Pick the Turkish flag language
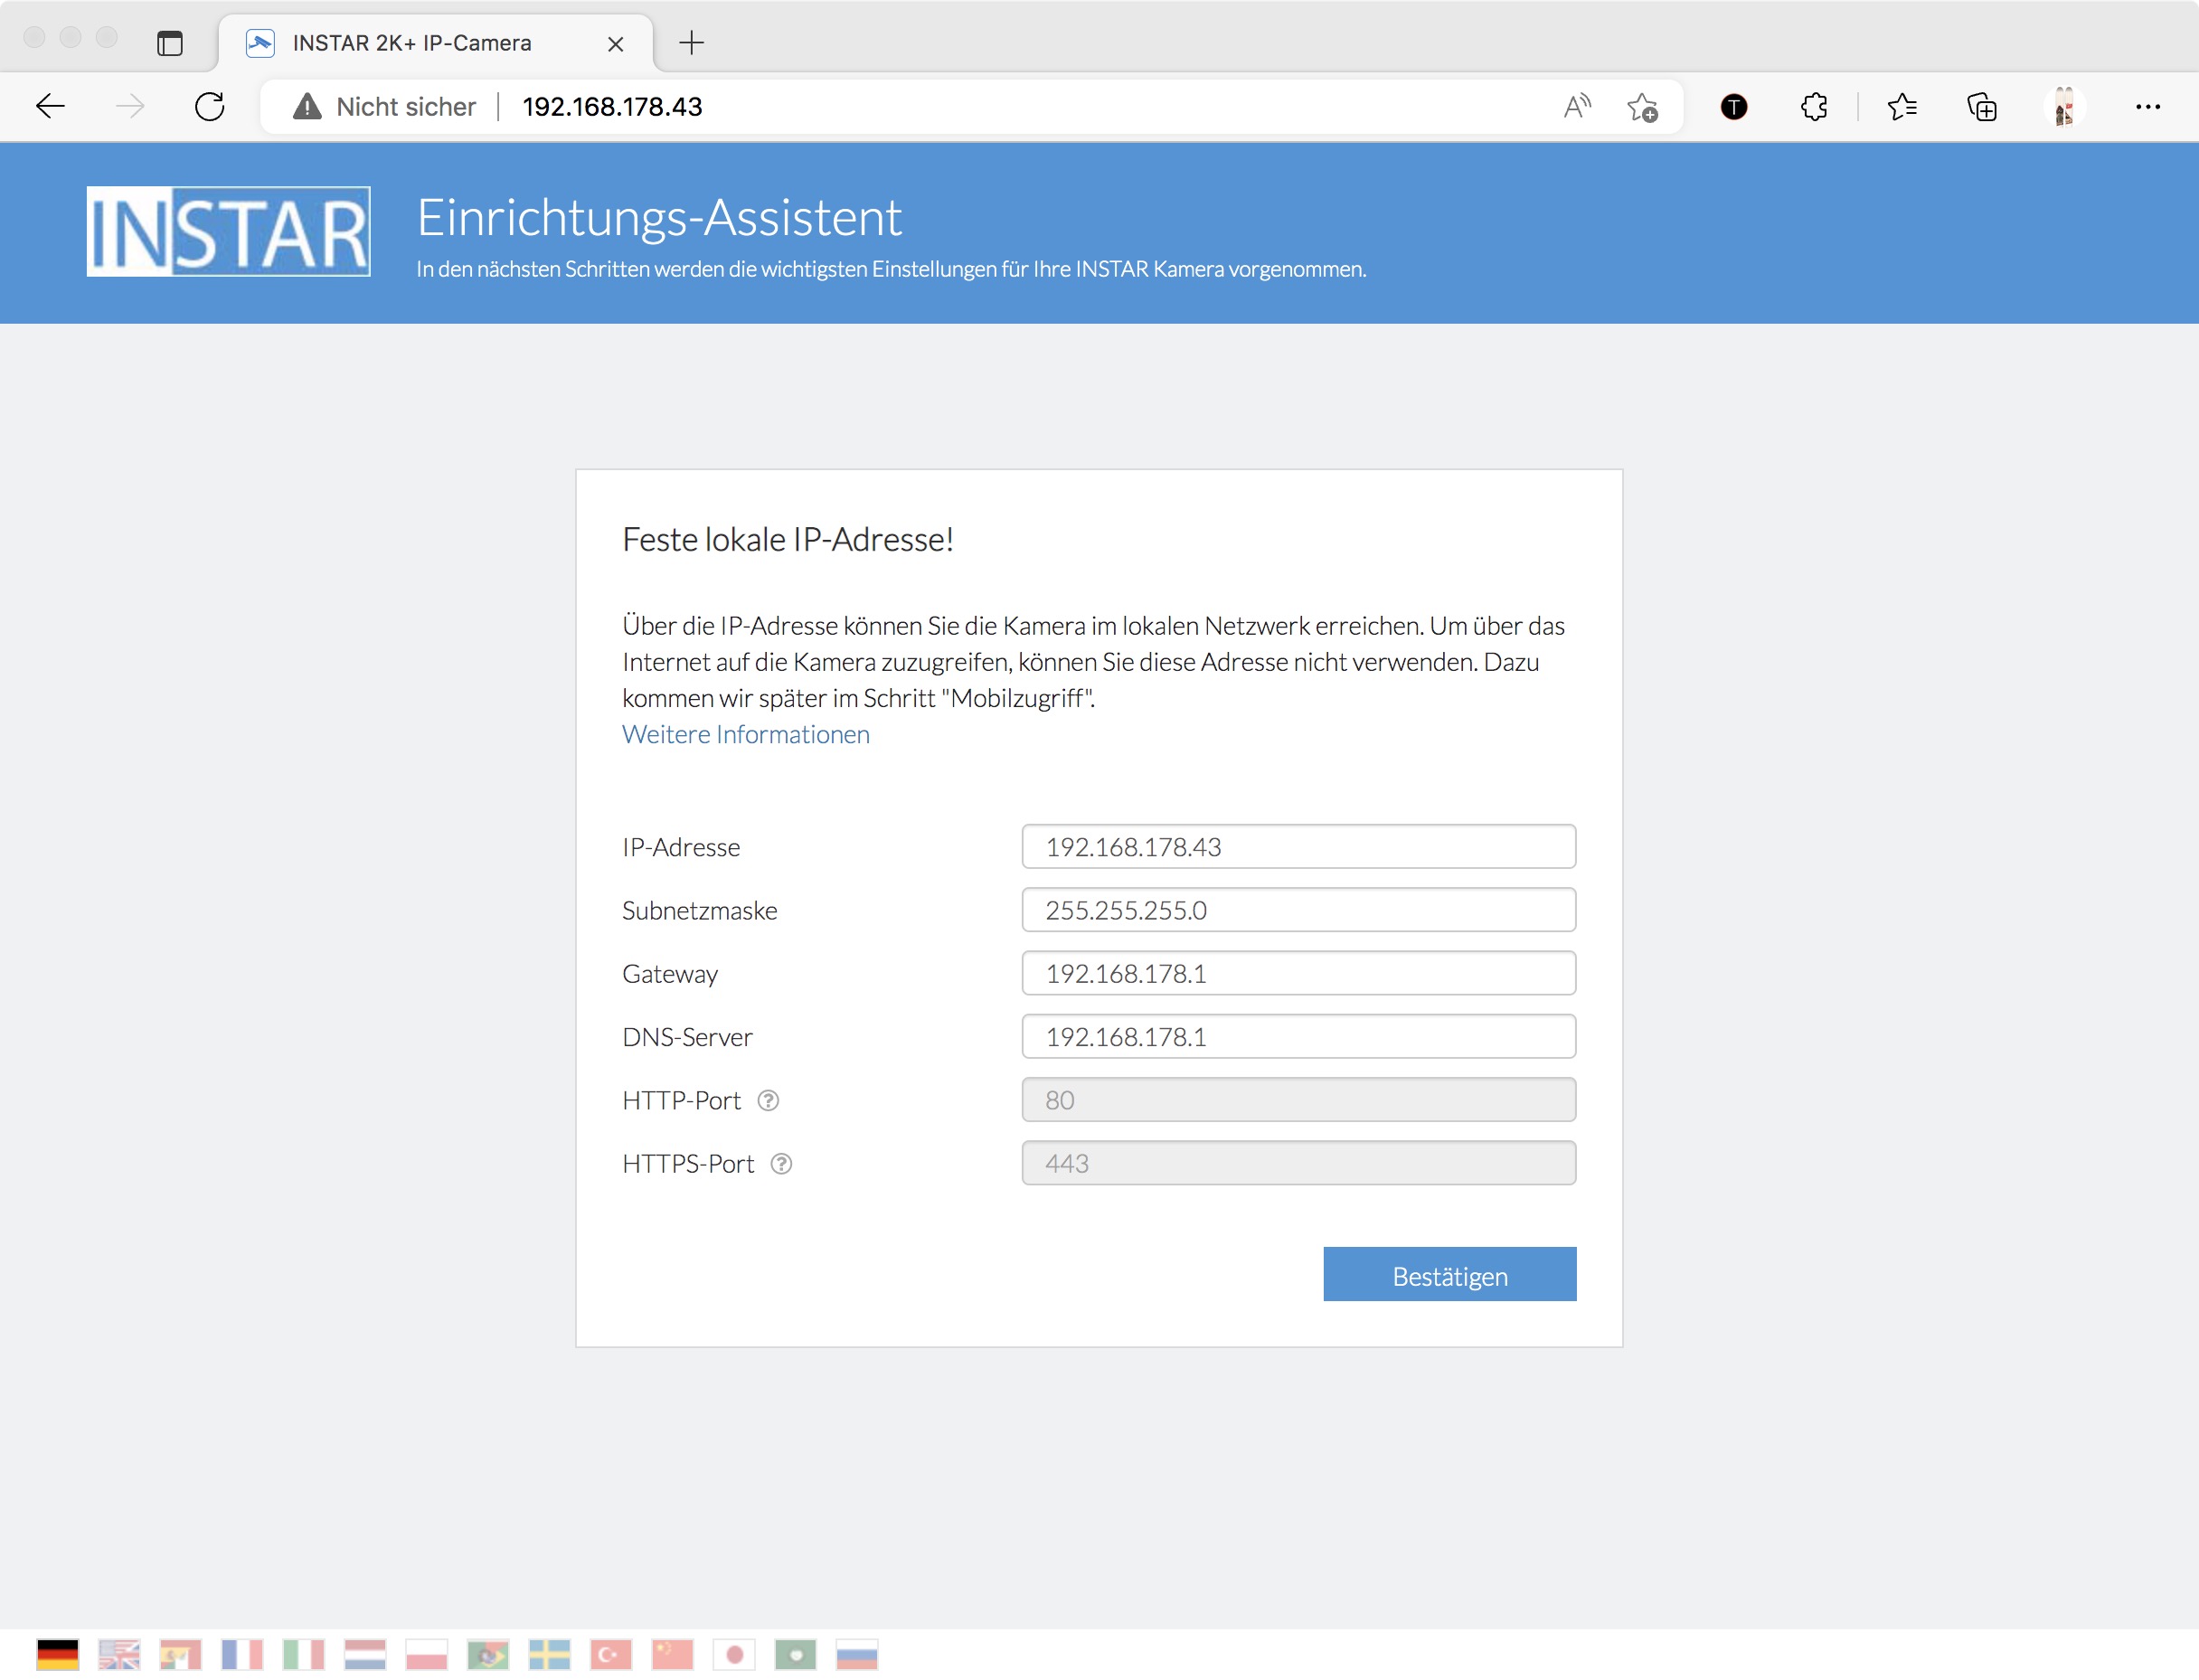 pos(611,1654)
